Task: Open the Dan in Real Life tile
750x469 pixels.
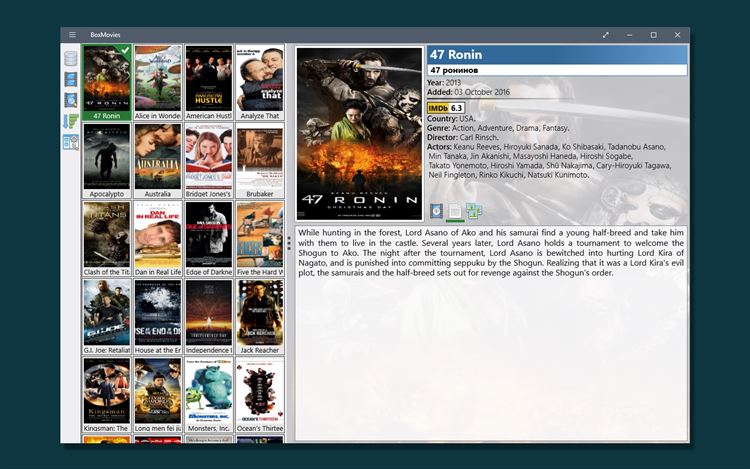Action: tap(158, 239)
